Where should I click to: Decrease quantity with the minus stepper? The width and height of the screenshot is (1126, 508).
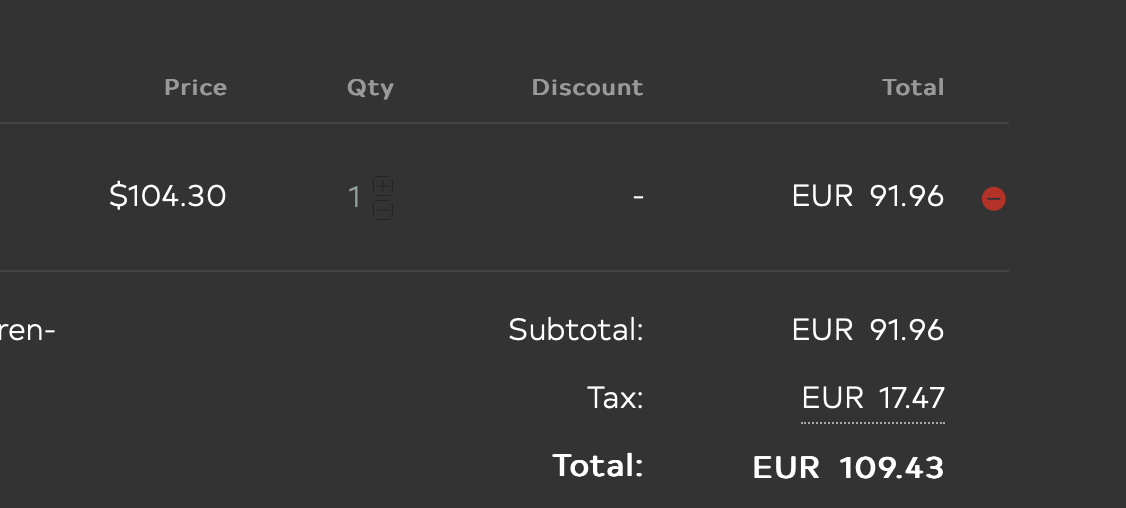383,210
